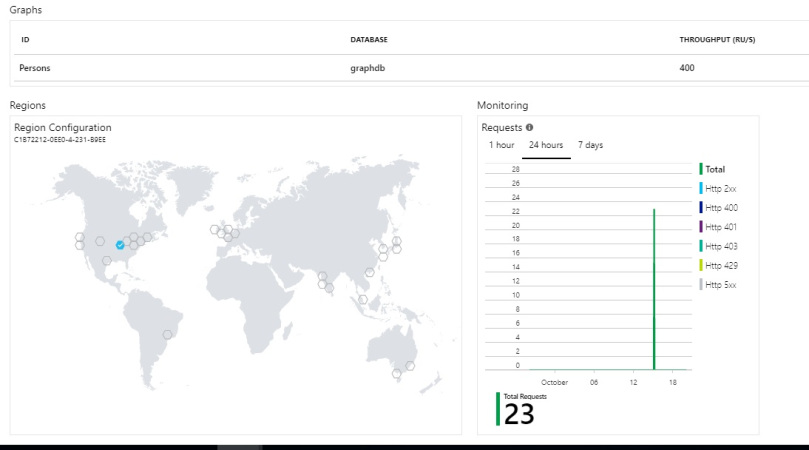Click the Http 400 legend color swatch

point(701,207)
